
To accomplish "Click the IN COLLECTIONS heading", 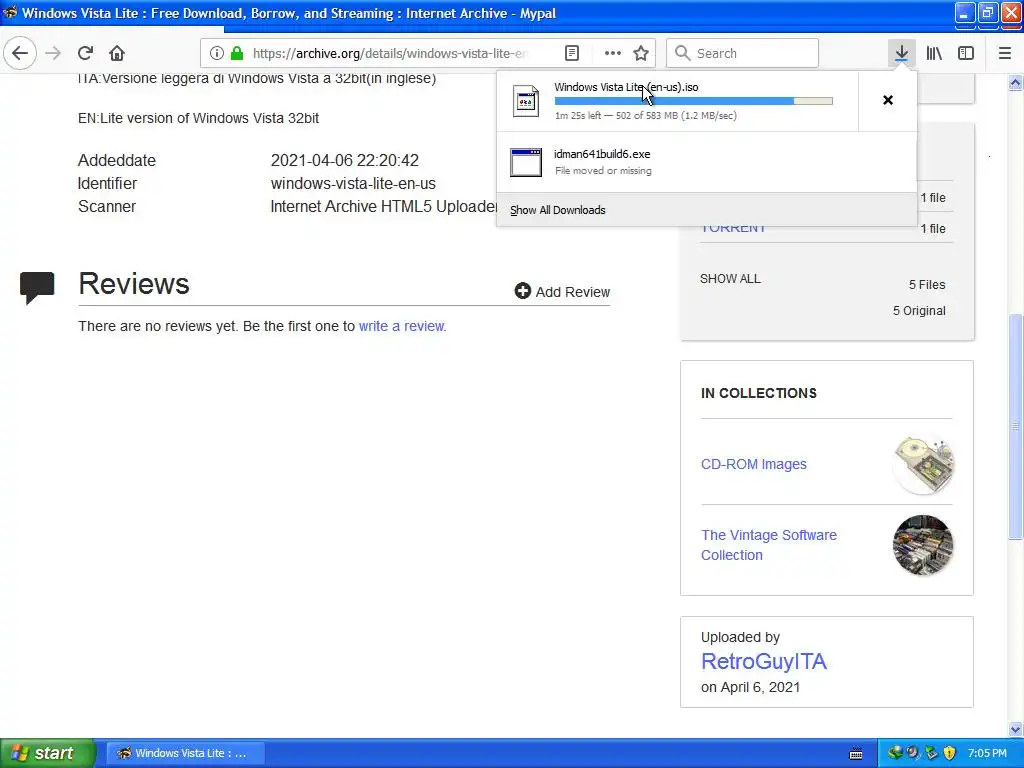I will click(x=759, y=393).
